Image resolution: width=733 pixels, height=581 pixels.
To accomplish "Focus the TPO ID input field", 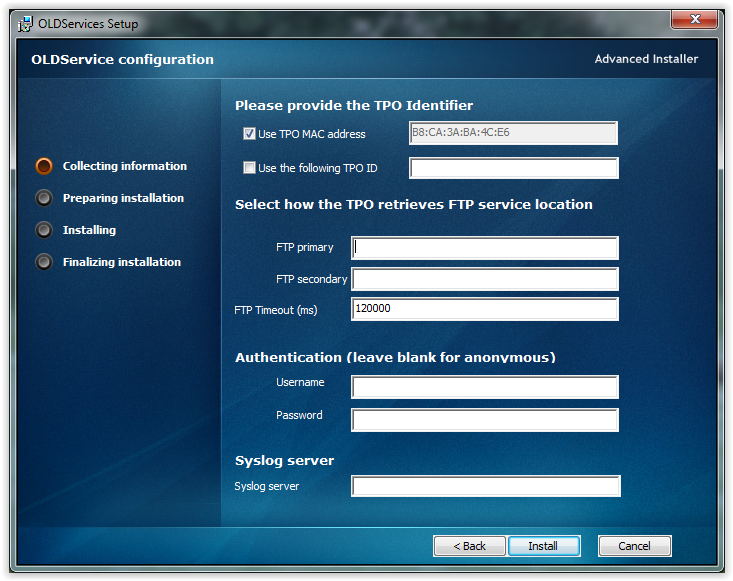I will (513, 168).
